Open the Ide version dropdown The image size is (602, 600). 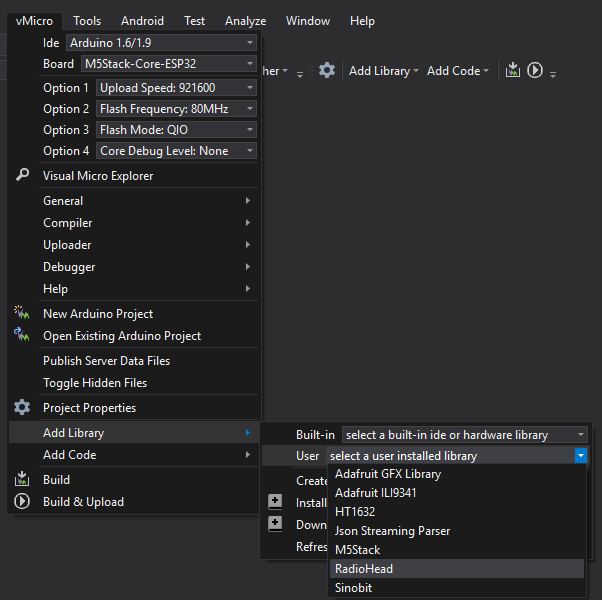click(161, 43)
